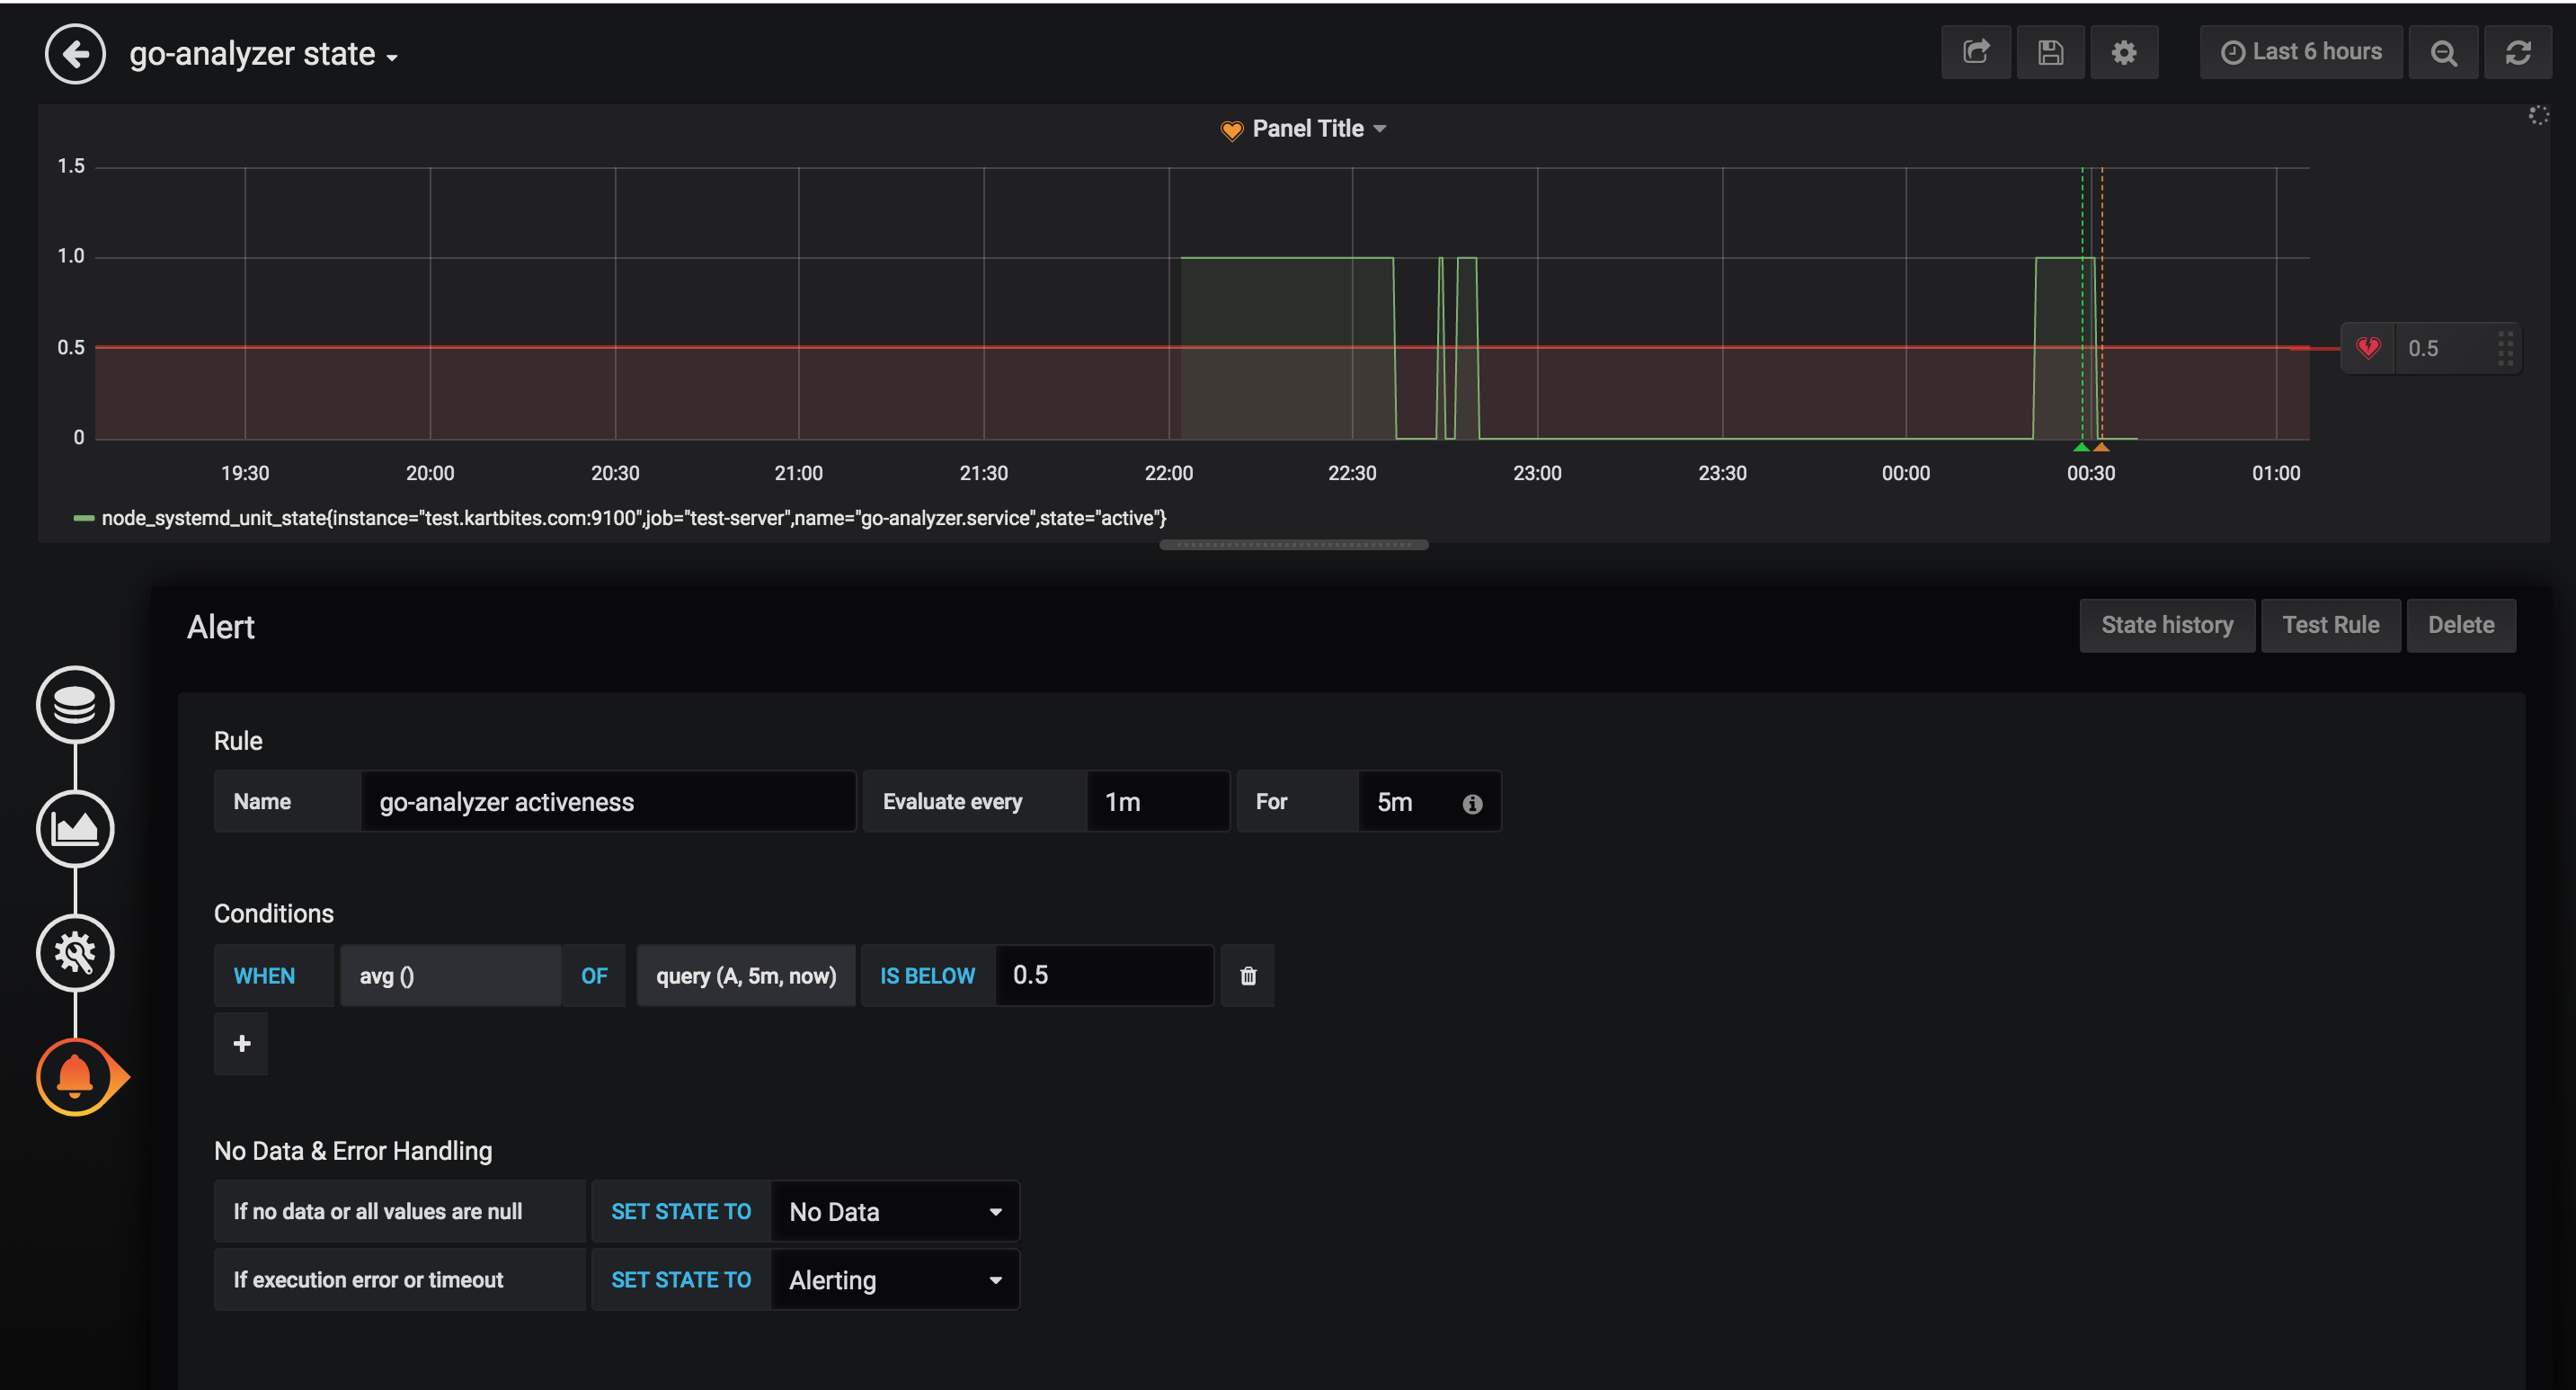Click the State history button
This screenshot has height=1390, width=2576.
pos(2166,625)
